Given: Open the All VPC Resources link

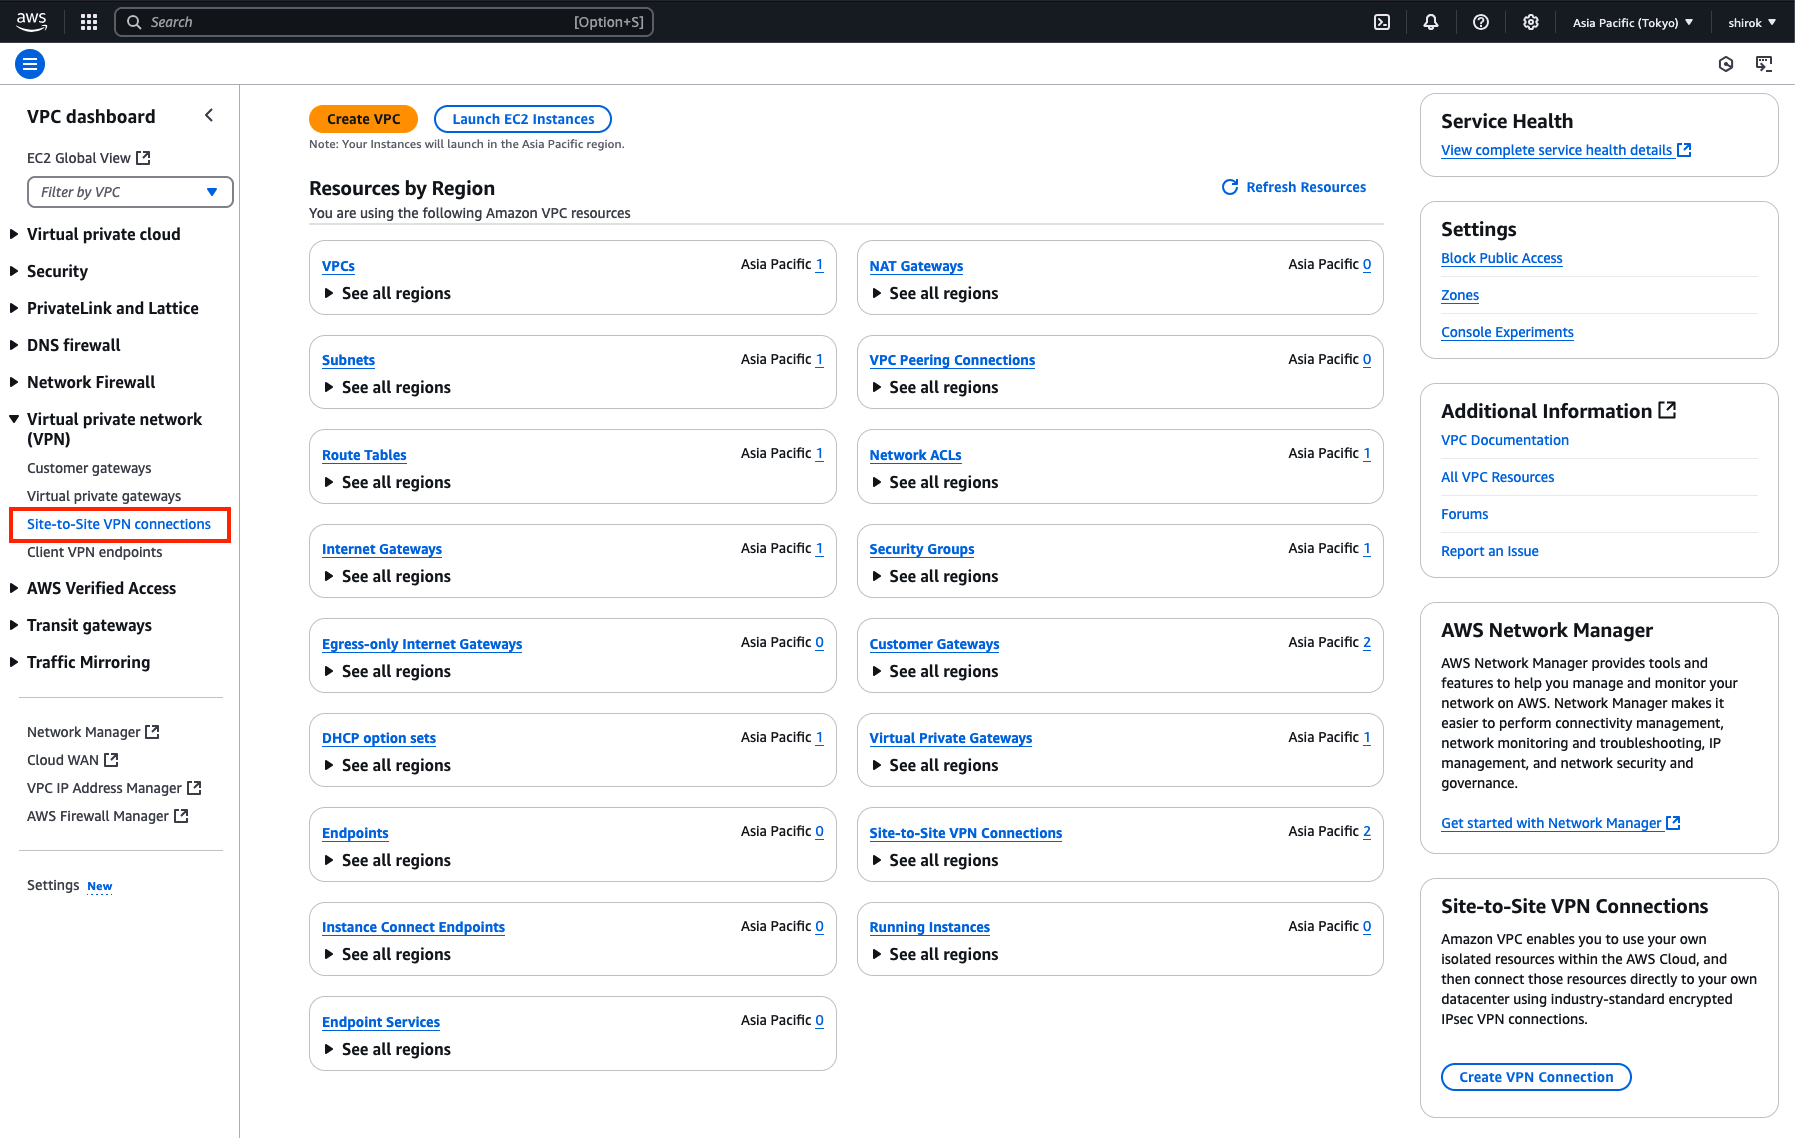Looking at the screenshot, I should click(x=1498, y=477).
